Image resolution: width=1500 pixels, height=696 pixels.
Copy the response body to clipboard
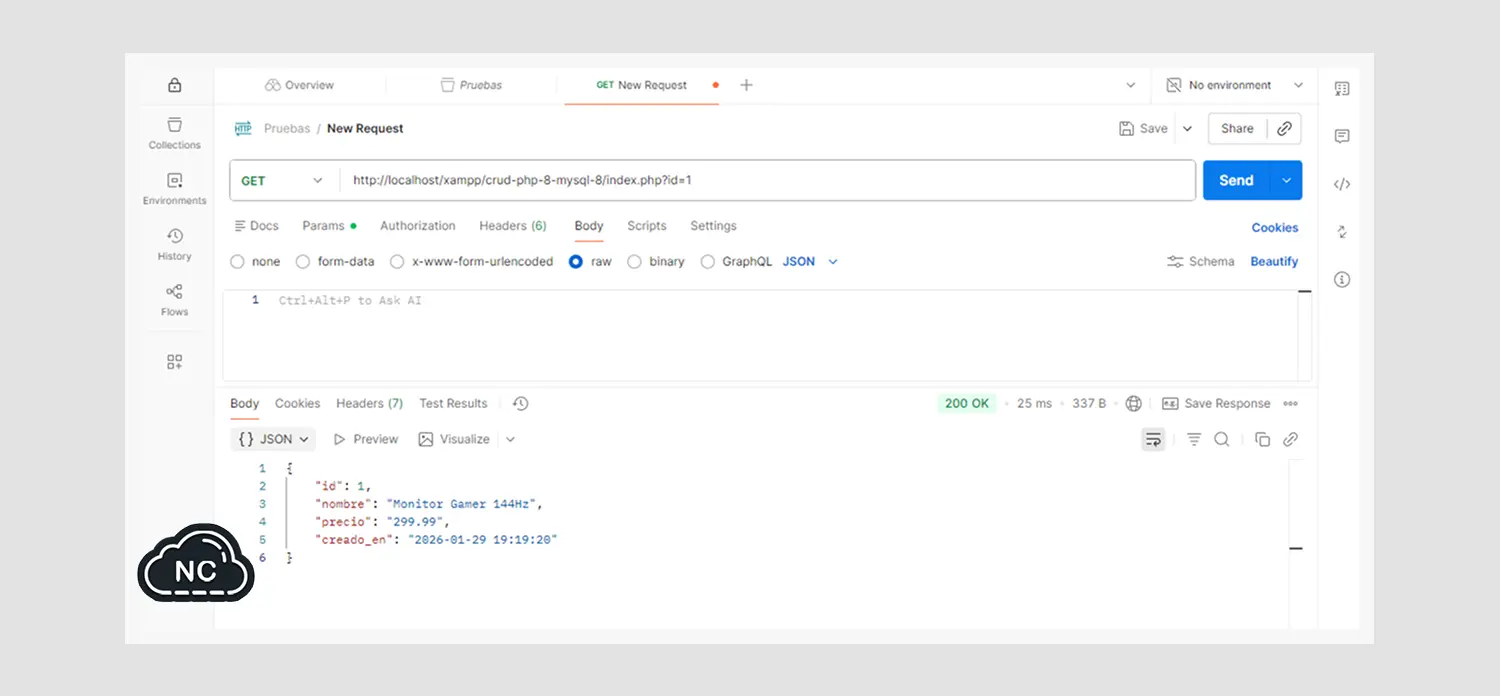[1262, 439]
